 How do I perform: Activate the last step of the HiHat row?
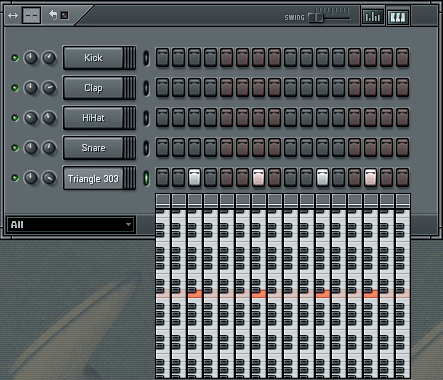click(x=402, y=118)
